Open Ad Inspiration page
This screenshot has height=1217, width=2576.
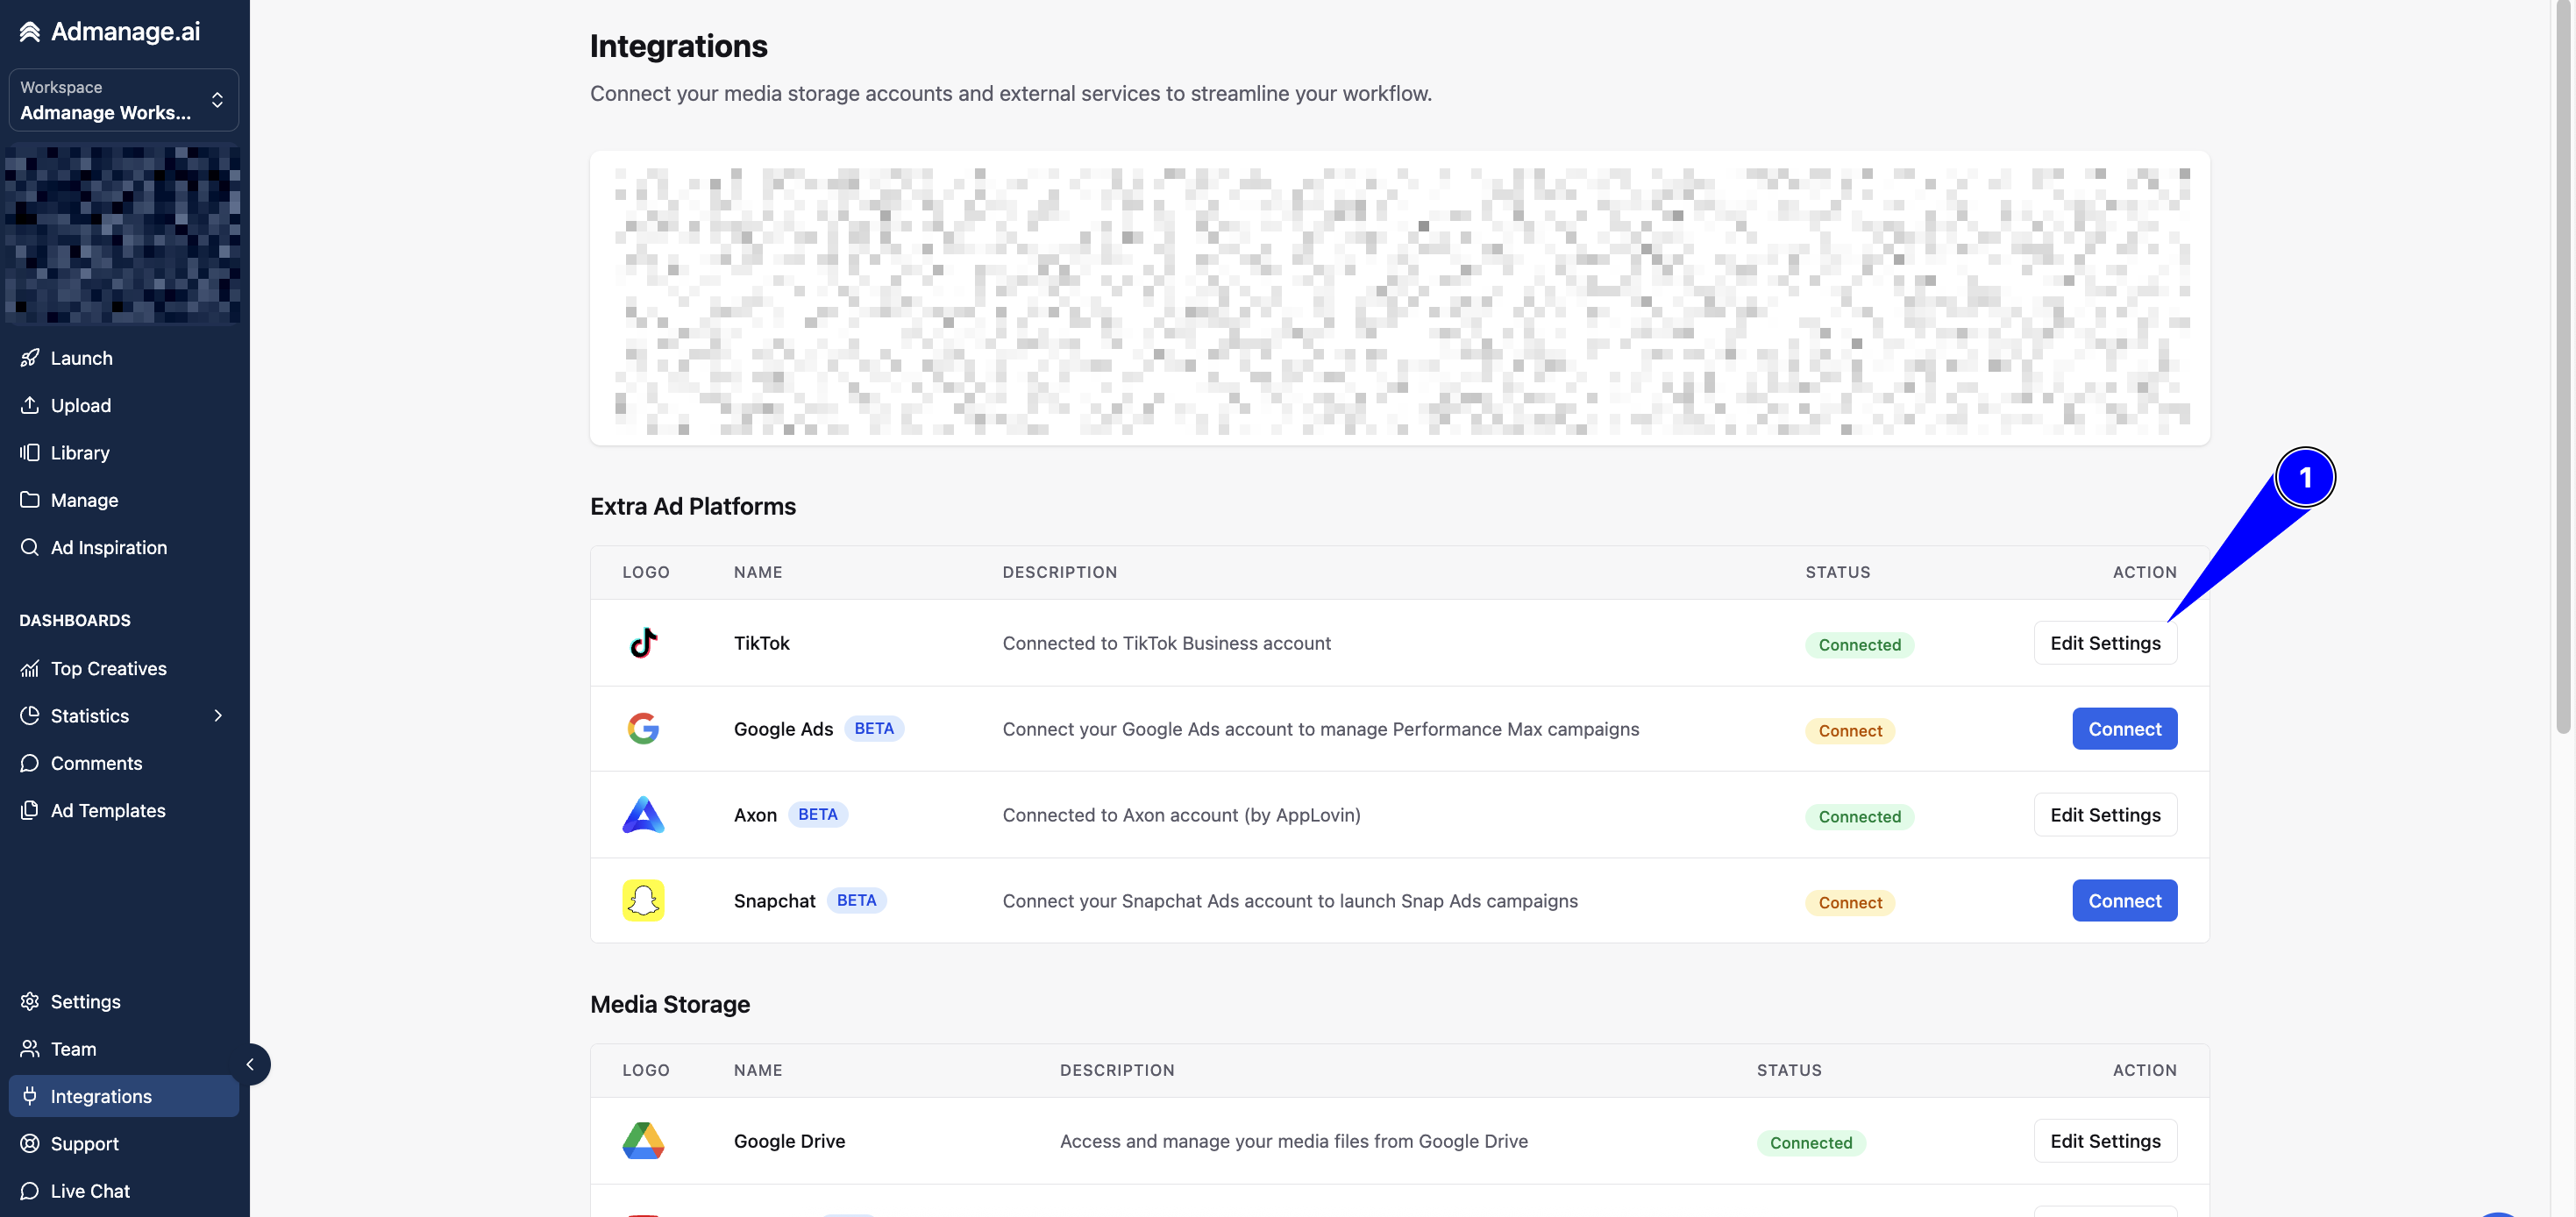(x=124, y=547)
